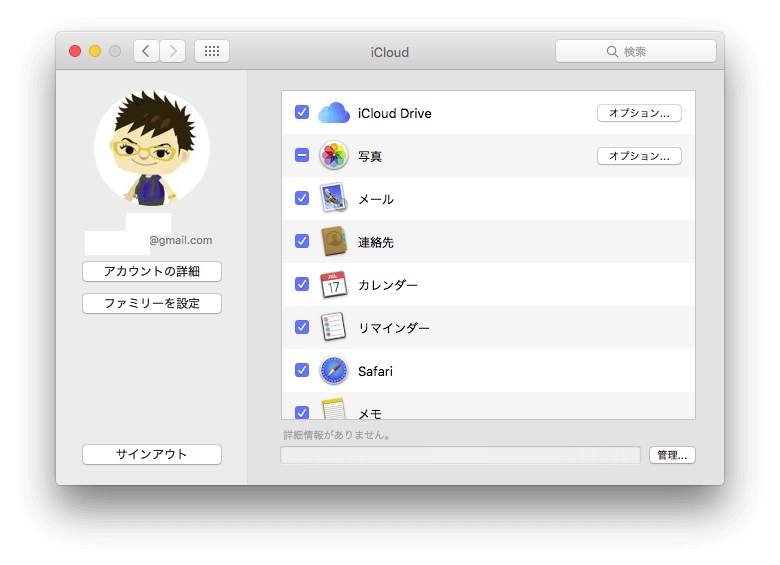The width and height of the screenshot is (780, 565).
Task: Click the 詳細情報がありません。 status text
Action: (337, 435)
